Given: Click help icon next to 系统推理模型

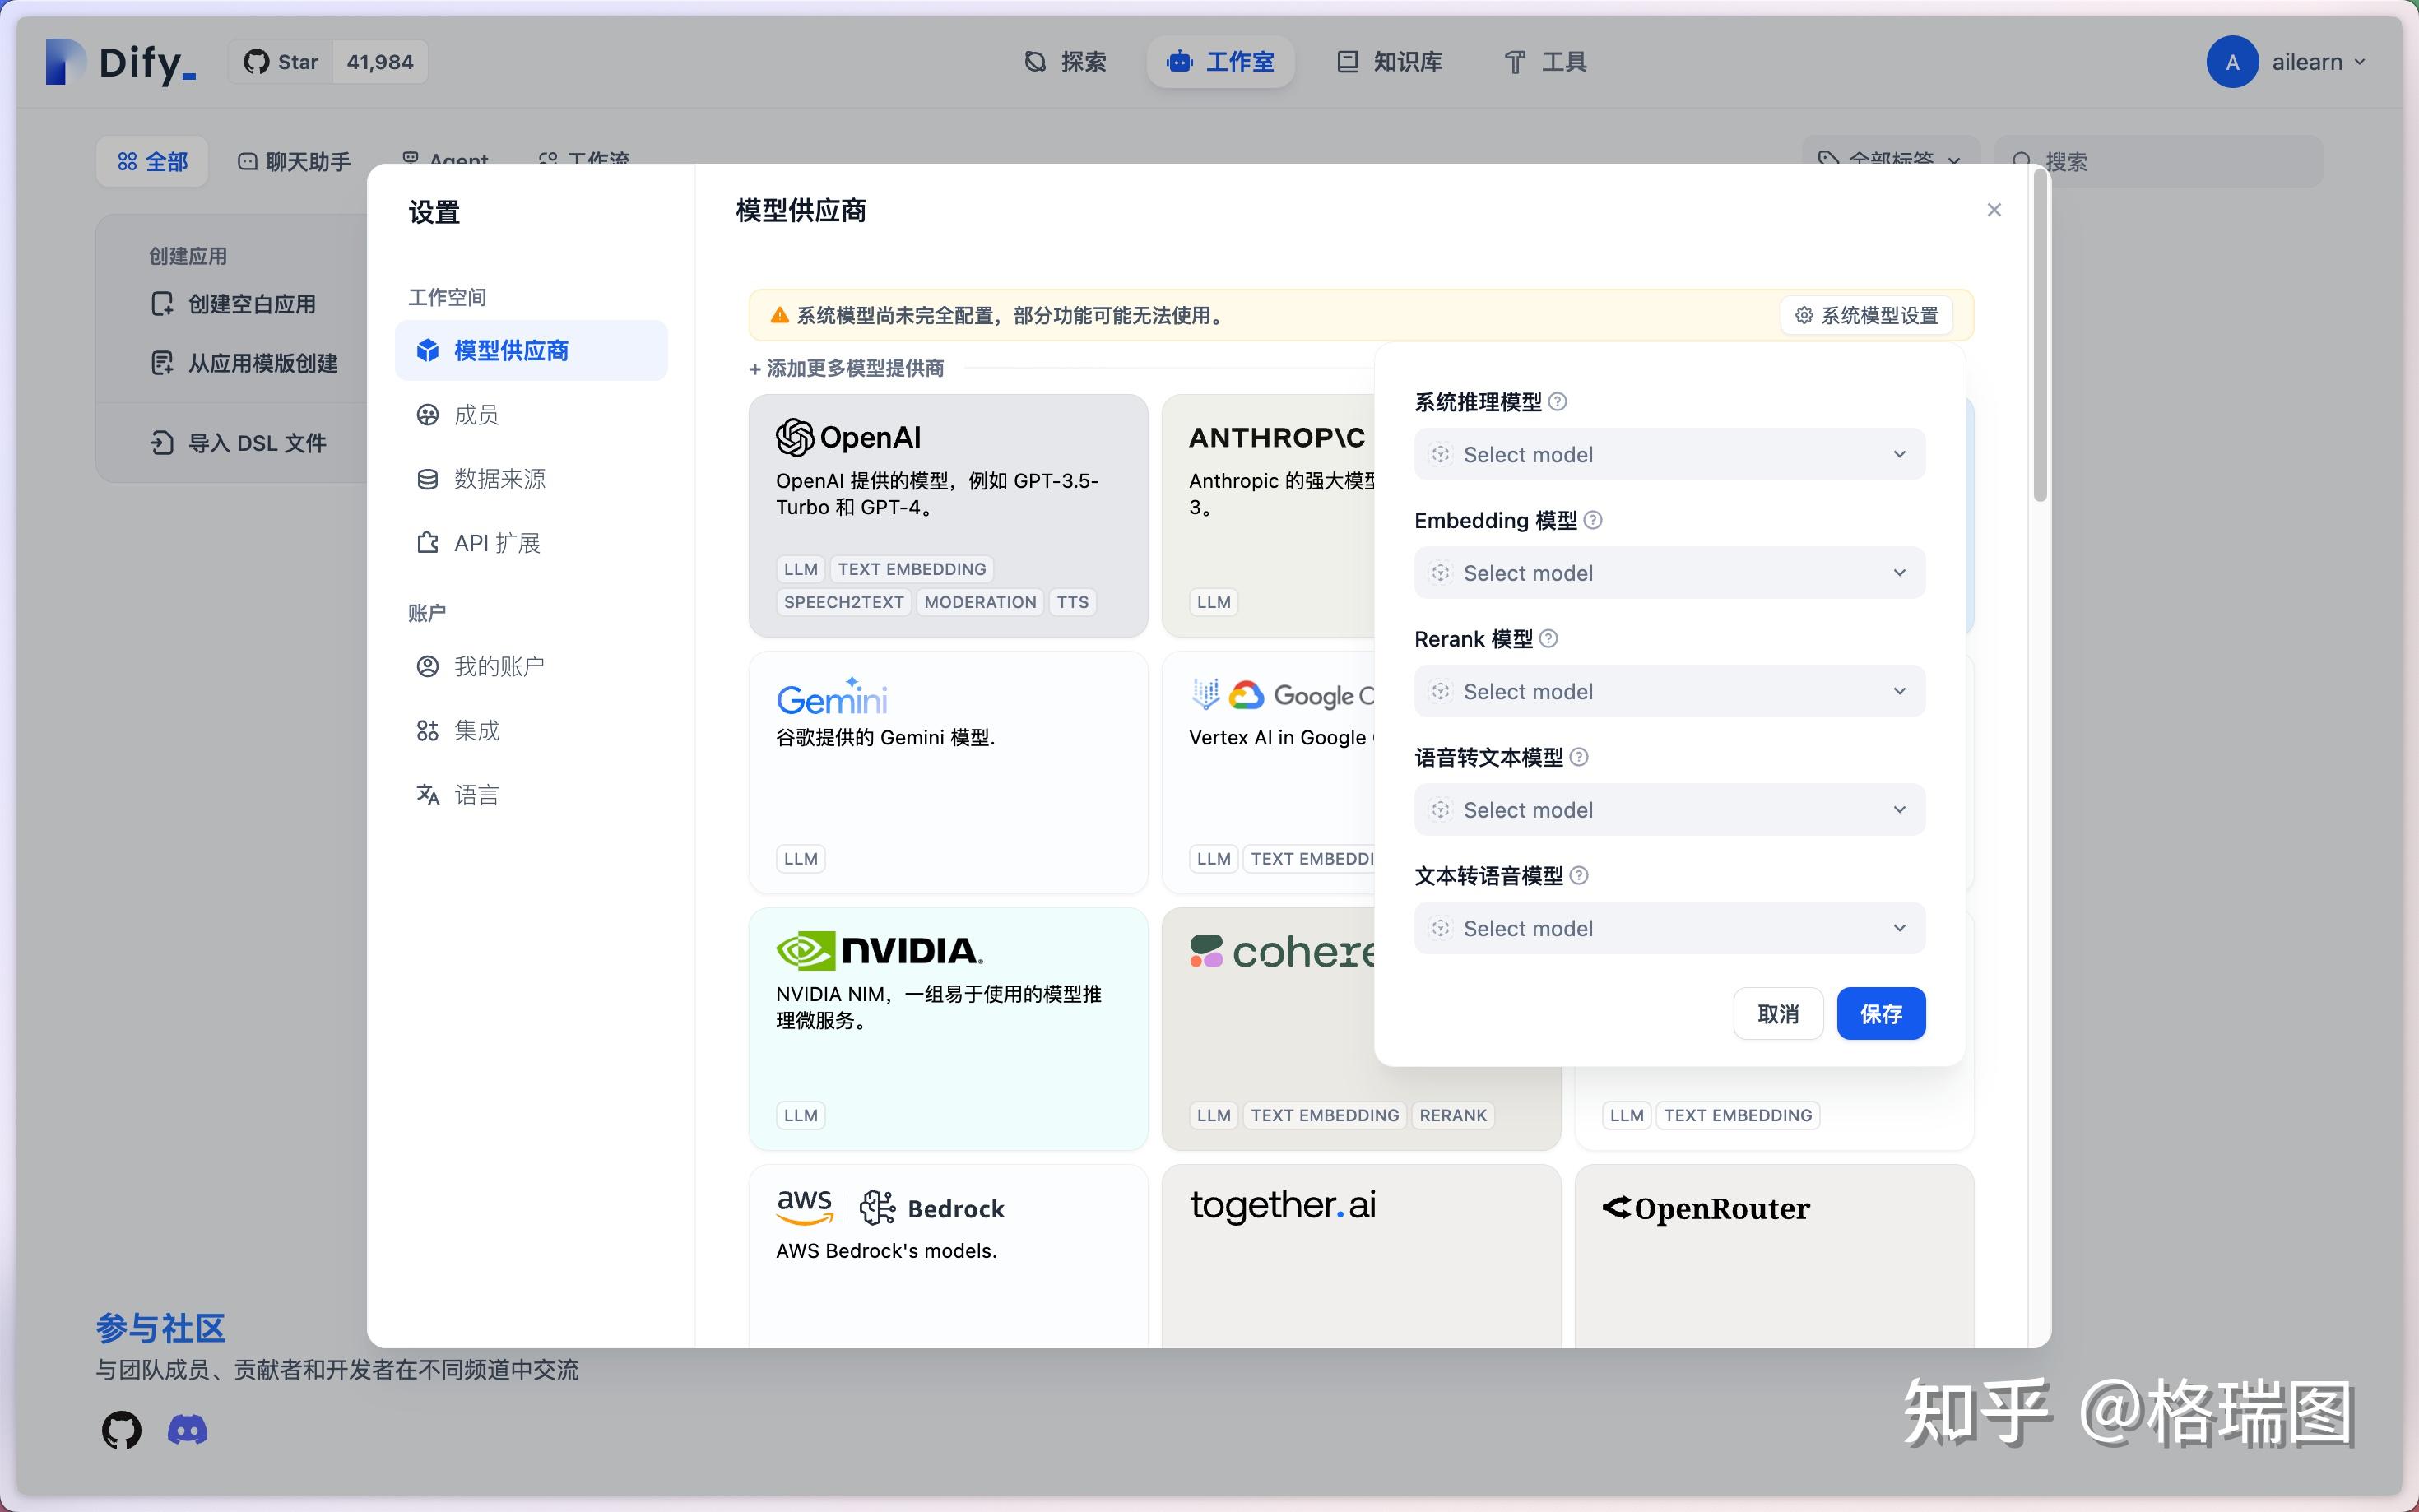Looking at the screenshot, I should coord(1557,401).
